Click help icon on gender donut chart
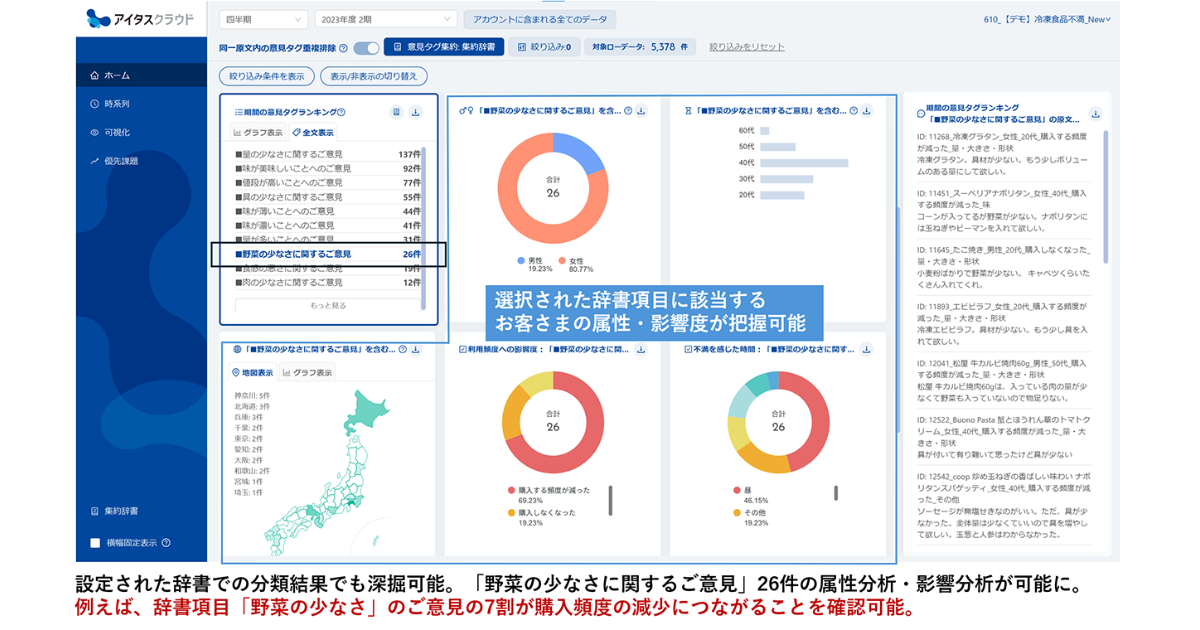 click(628, 111)
